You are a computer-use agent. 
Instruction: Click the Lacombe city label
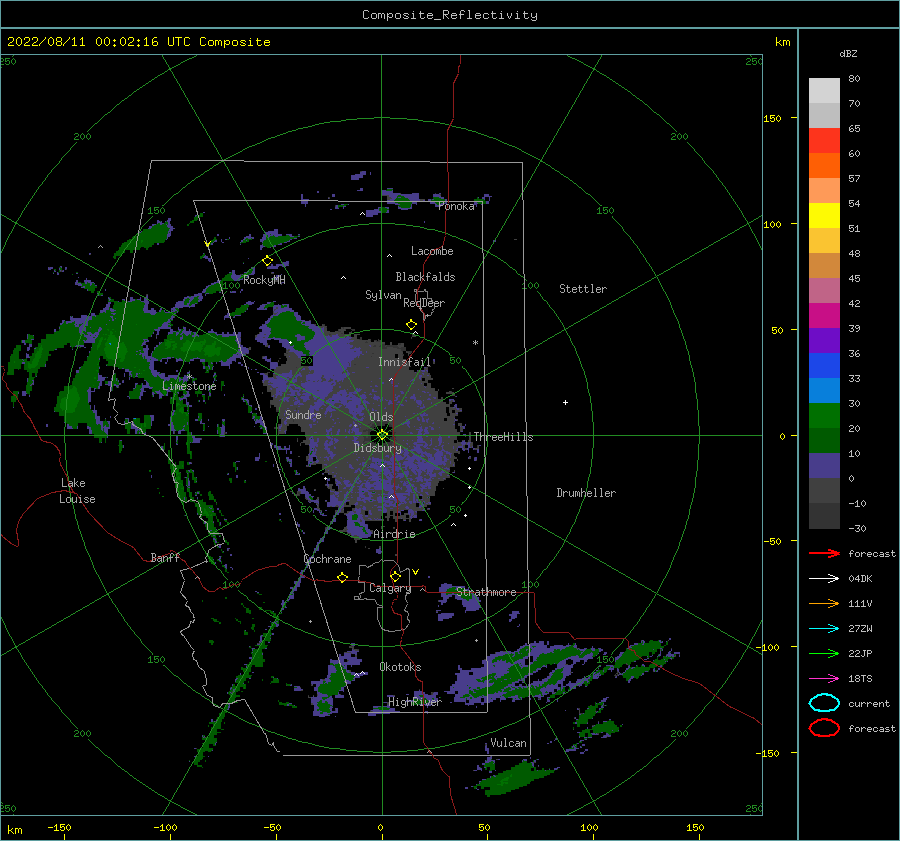click(x=432, y=251)
